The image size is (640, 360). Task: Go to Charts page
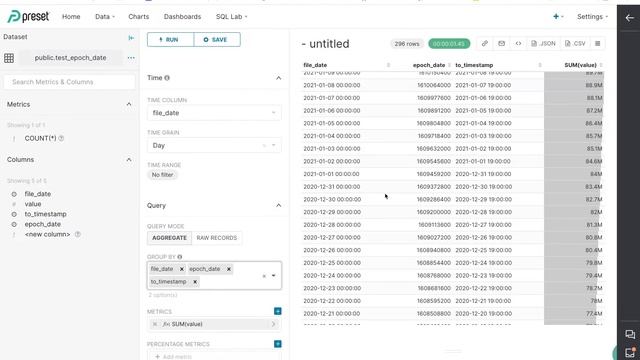coord(139,17)
